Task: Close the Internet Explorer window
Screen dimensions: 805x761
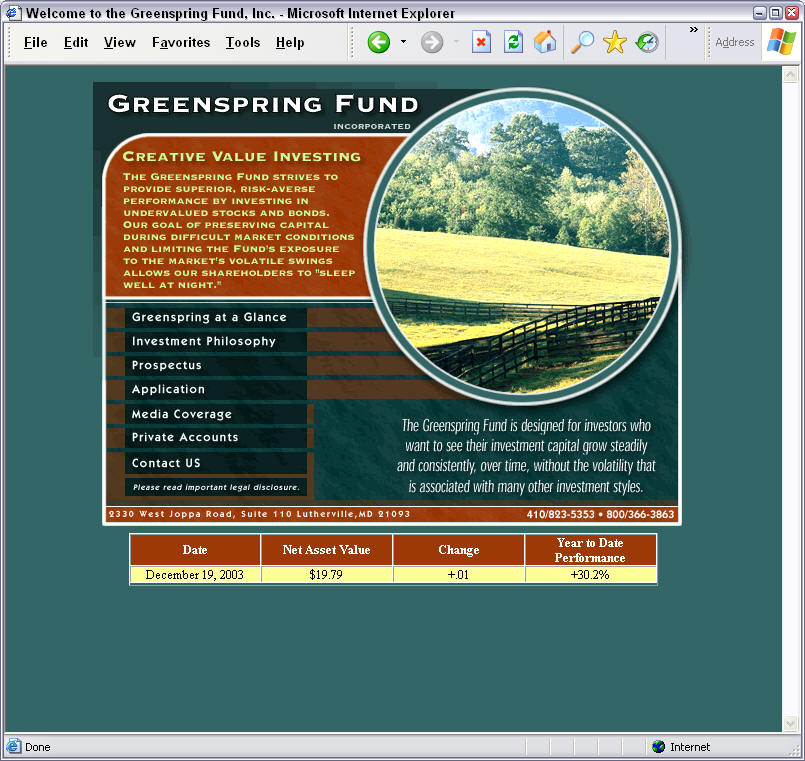Action: coord(792,13)
